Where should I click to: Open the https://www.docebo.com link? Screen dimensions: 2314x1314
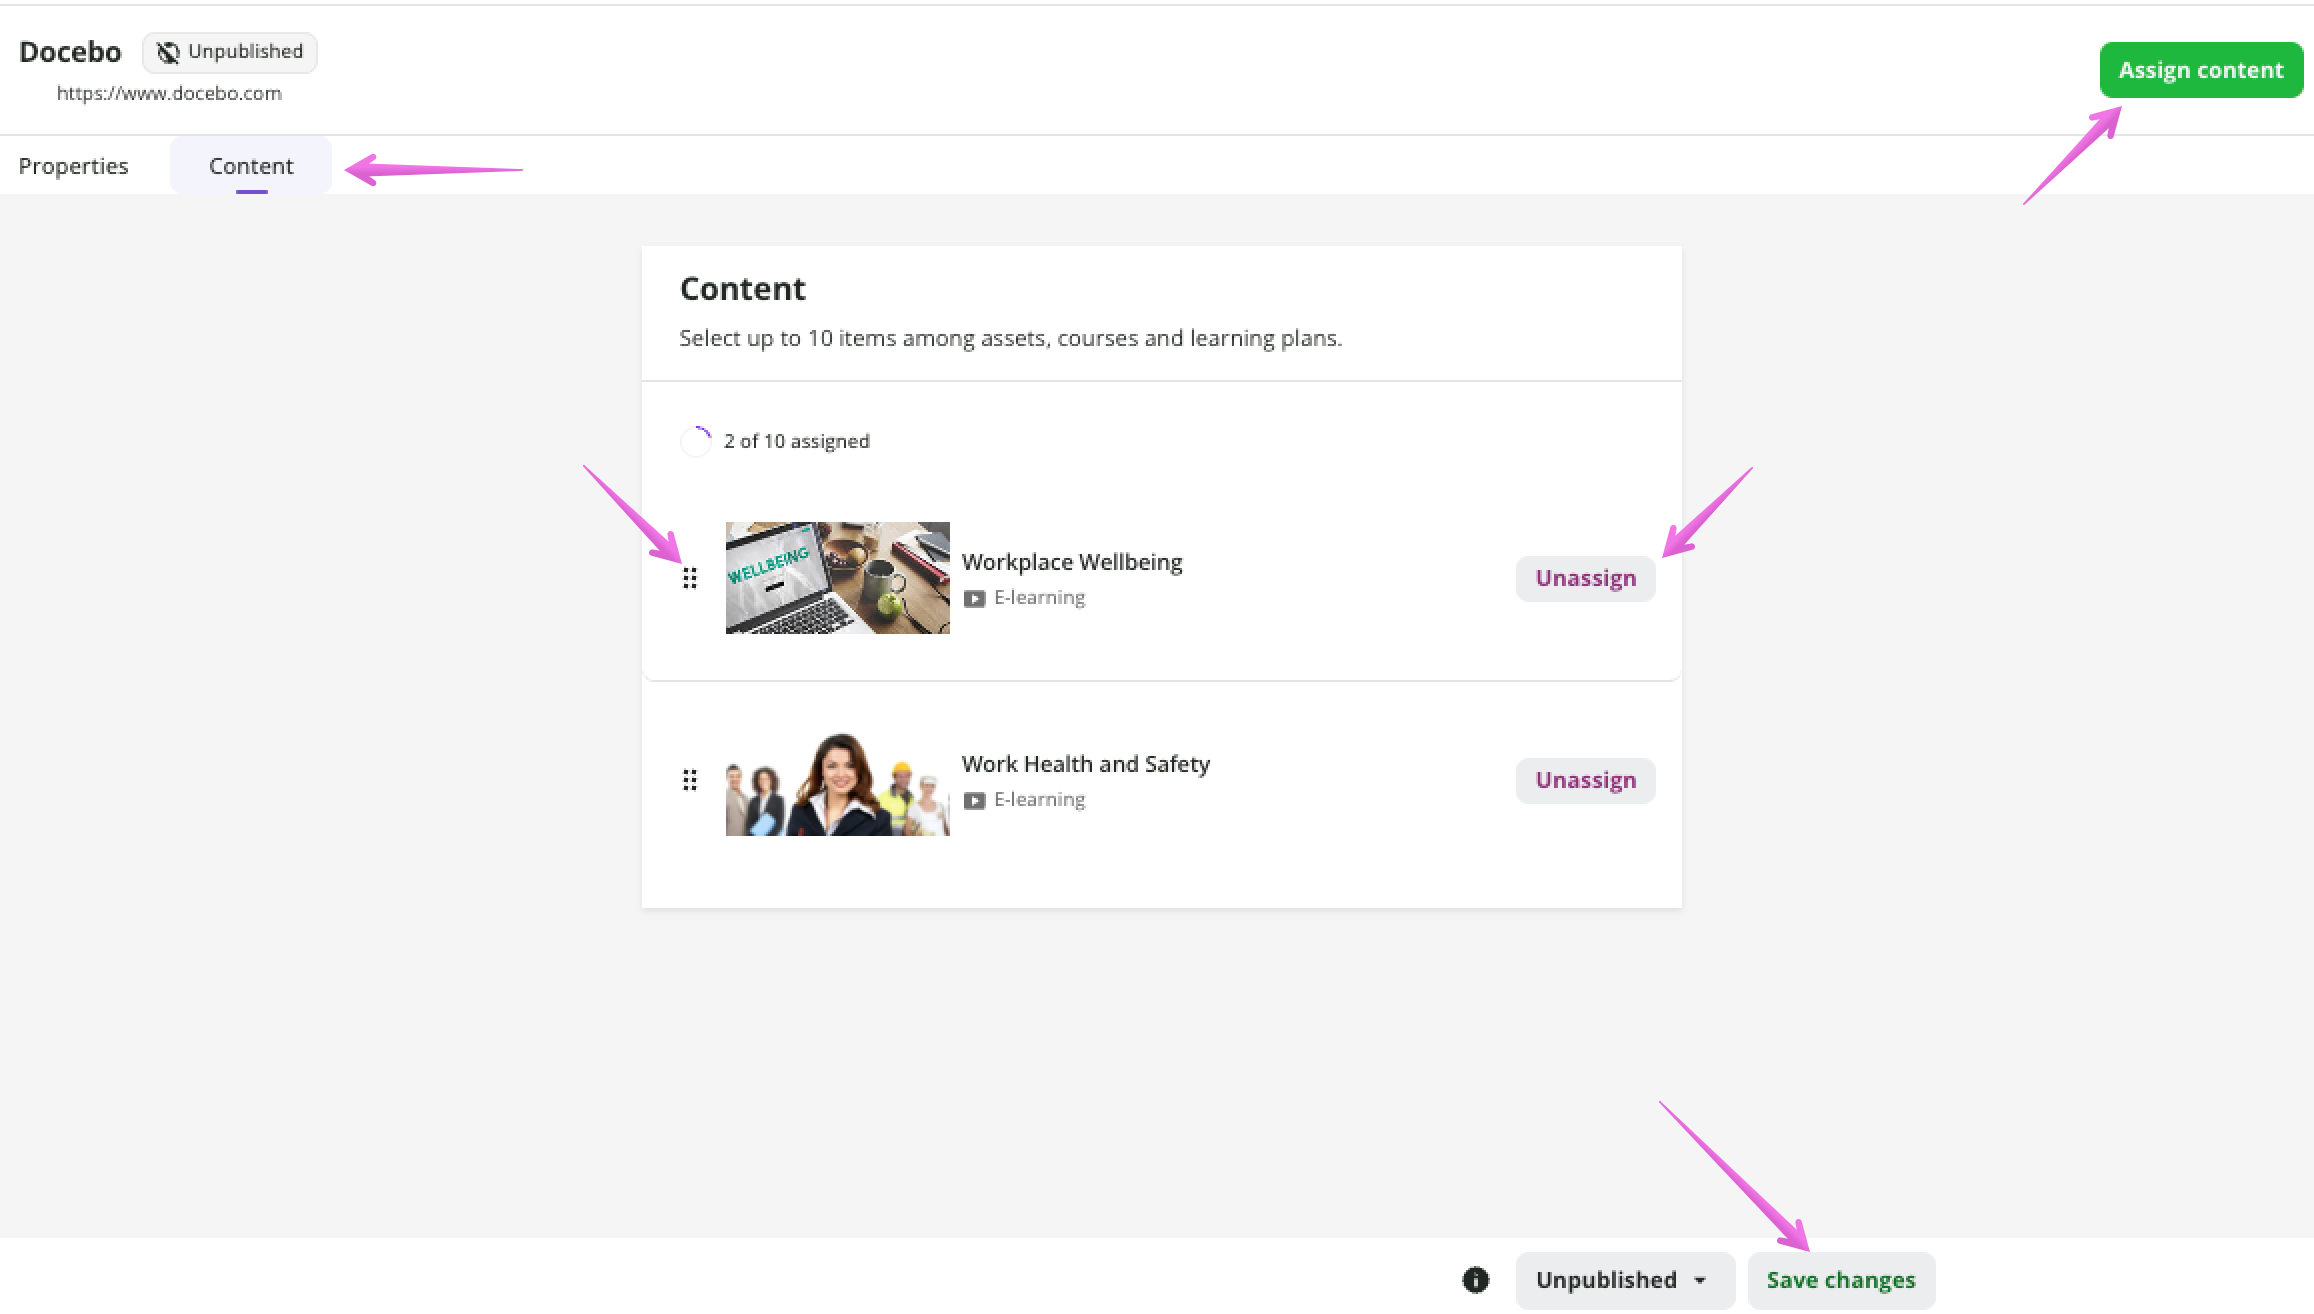pyautogui.click(x=169, y=93)
